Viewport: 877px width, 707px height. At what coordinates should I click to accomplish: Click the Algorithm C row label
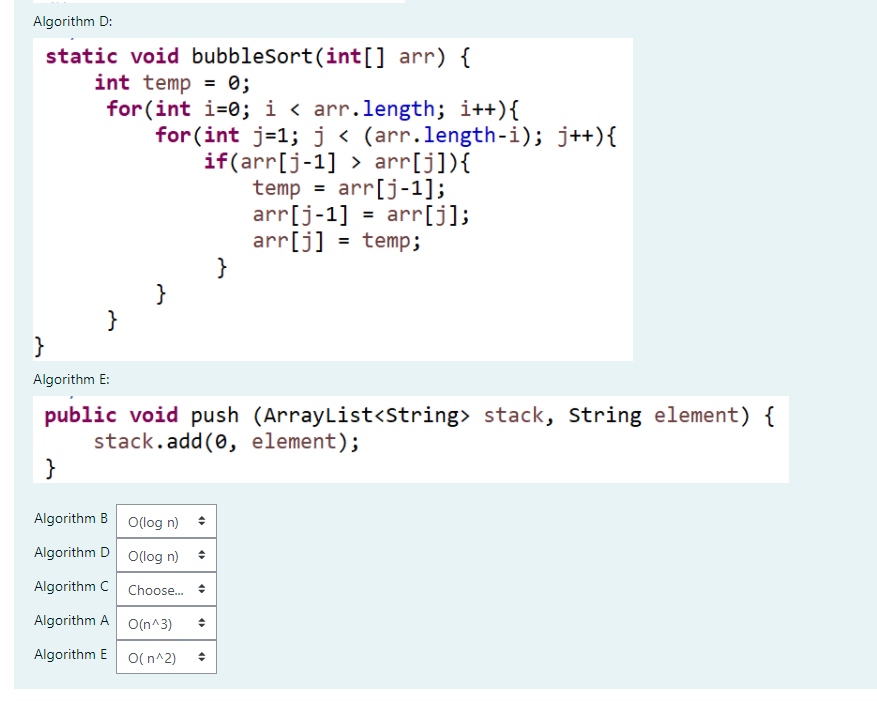(71, 586)
